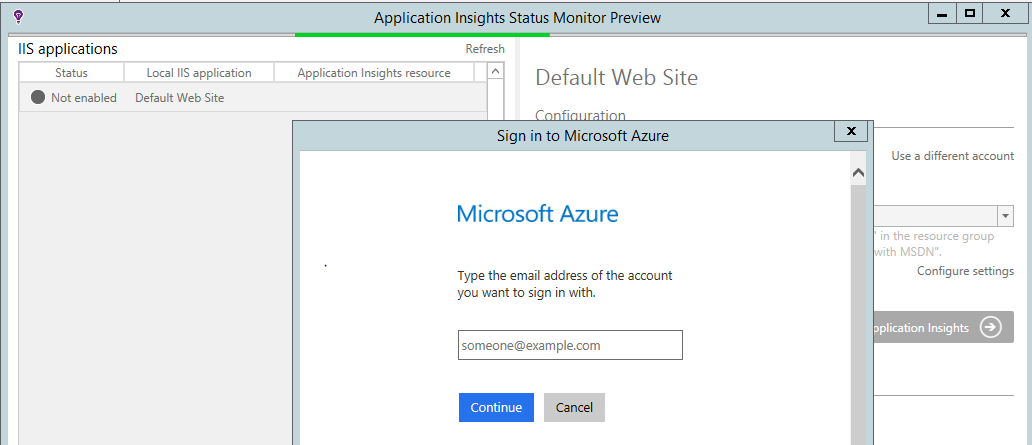
Task: Click the Default Web Site heading
Action: pyautogui.click(x=617, y=78)
